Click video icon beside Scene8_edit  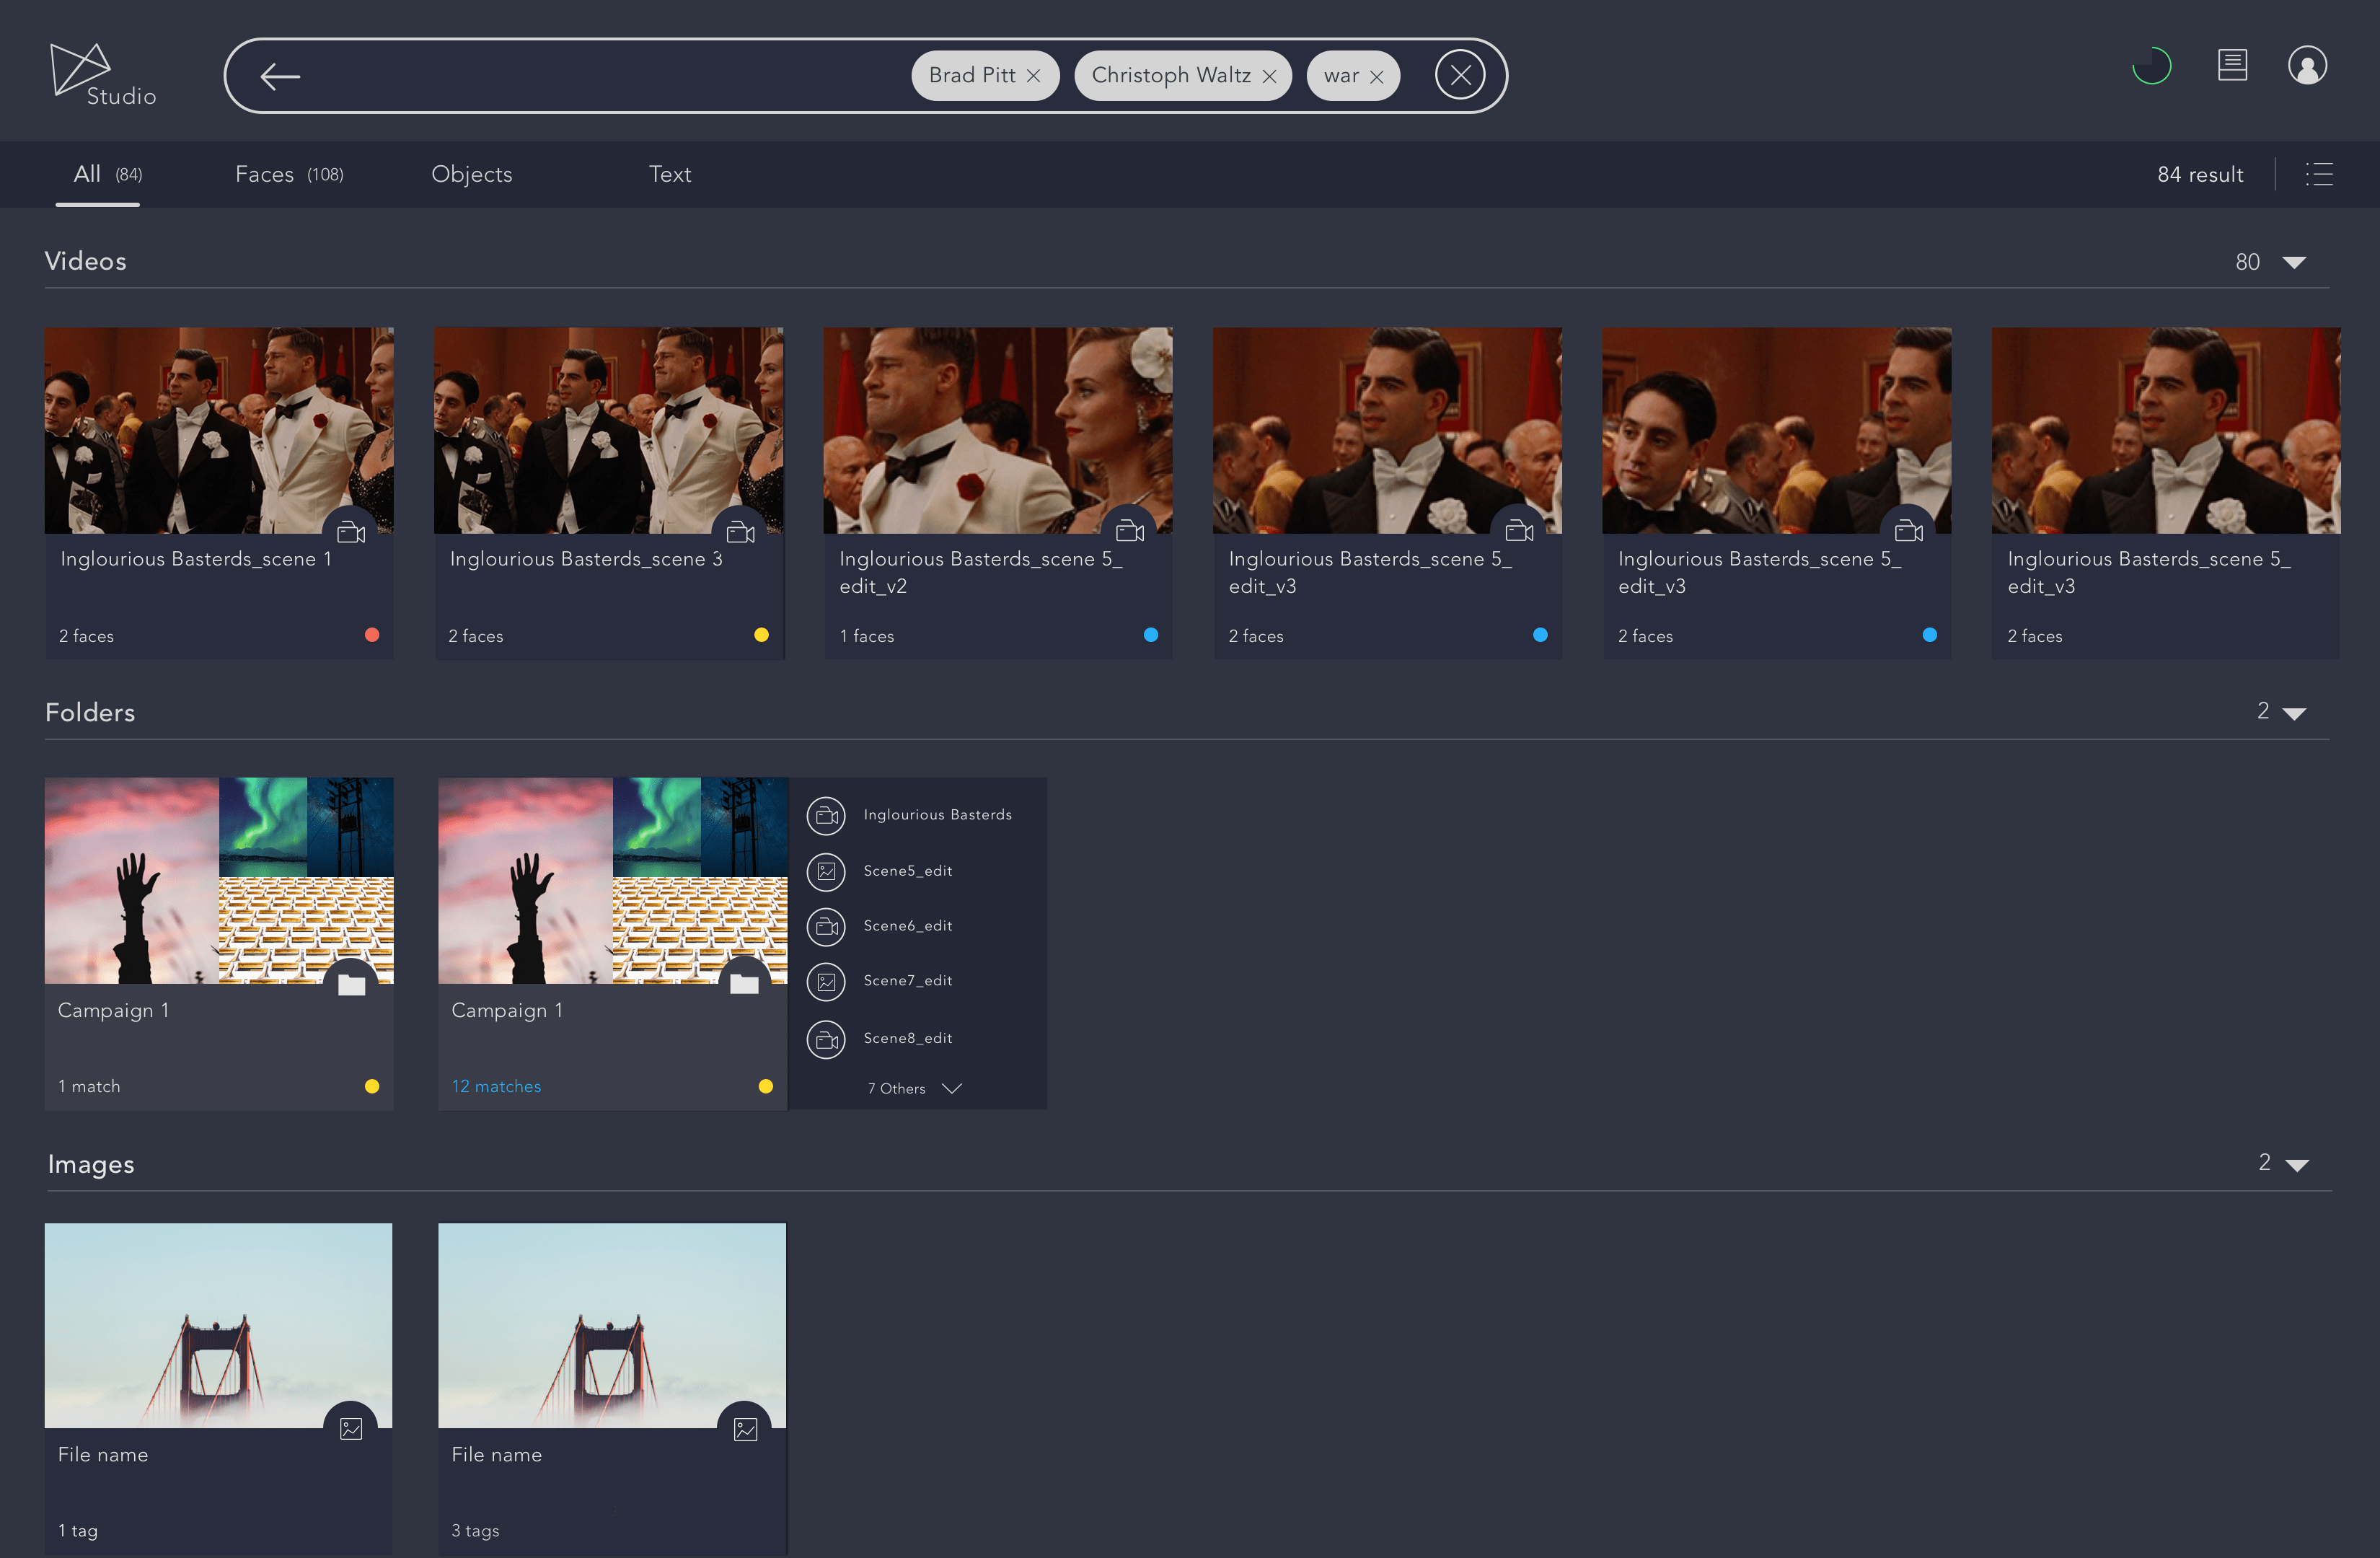(x=826, y=1039)
